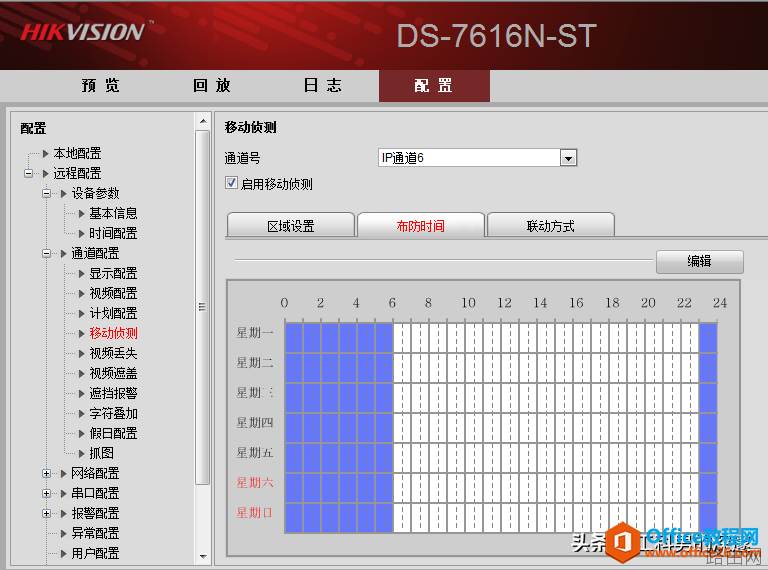Click the 星期六 schedule row bar
This screenshot has height=570, width=768.
tap(501, 488)
